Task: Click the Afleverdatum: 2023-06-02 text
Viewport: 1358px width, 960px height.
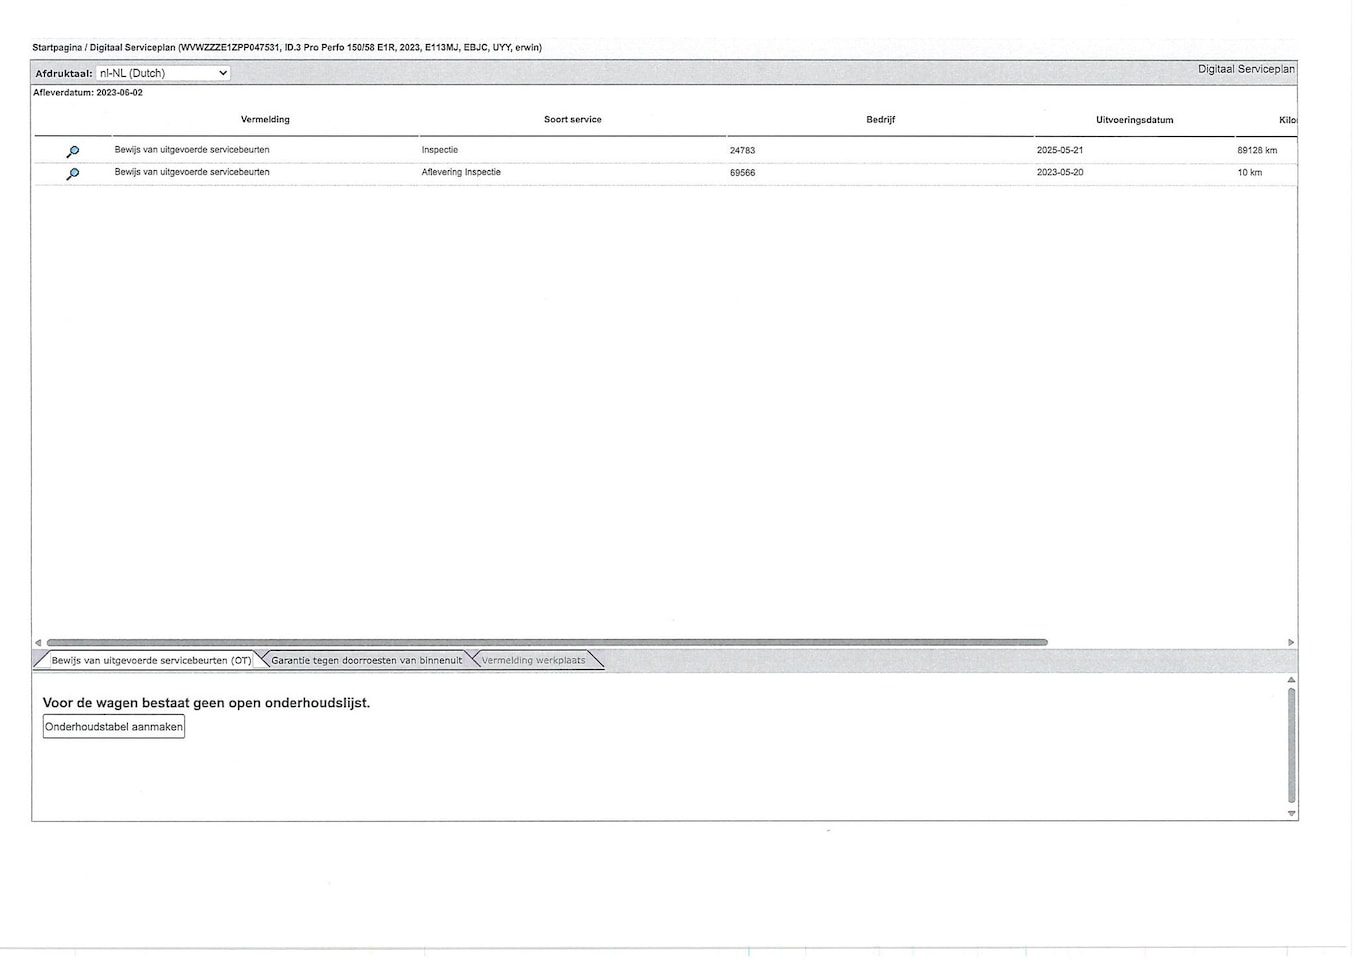Action: click(88, 93)
